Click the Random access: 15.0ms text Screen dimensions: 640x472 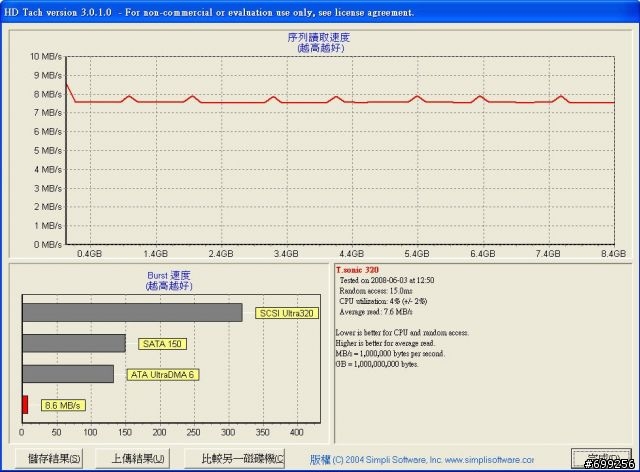point(376,291)
